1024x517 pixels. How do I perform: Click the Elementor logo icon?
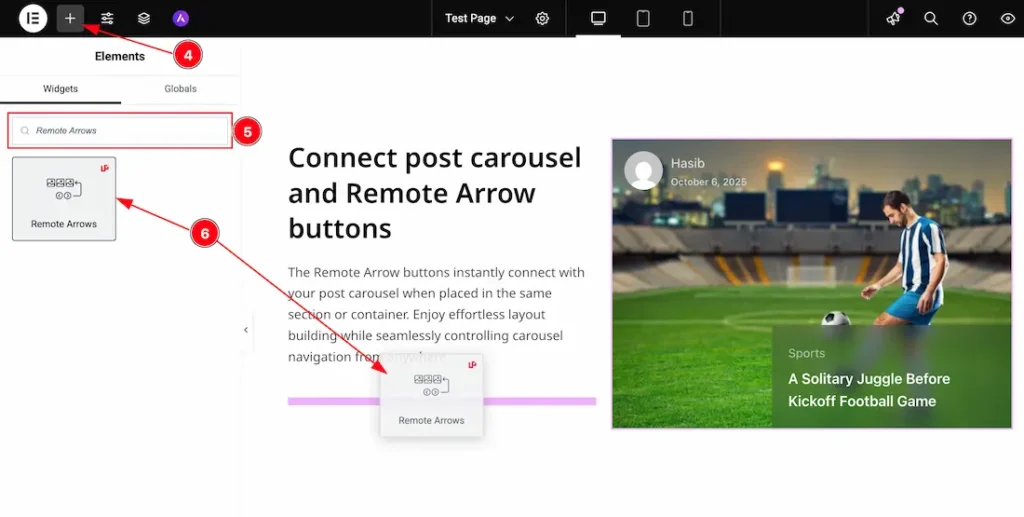click(x=33, y=18)
